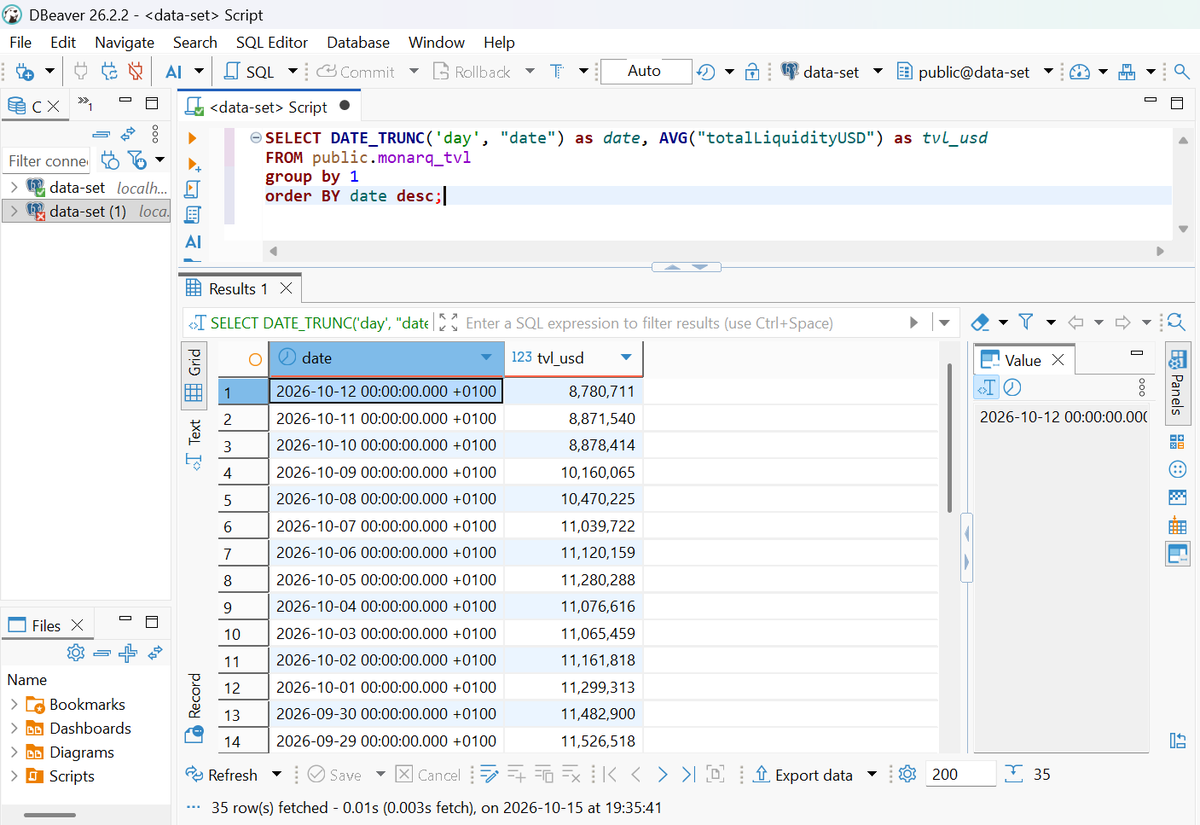1200x825 pixels.
Task: Open the Navigate menu
Action: point(124,42)
